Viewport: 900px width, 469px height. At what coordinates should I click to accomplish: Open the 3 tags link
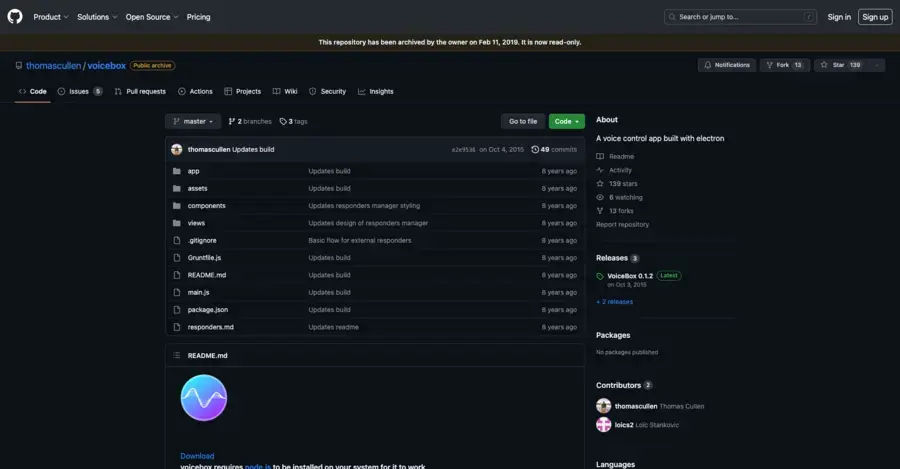point(293,121)
